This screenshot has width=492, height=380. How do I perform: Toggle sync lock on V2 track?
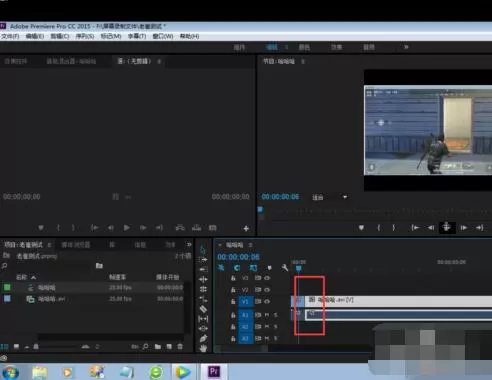coord(258,290)
